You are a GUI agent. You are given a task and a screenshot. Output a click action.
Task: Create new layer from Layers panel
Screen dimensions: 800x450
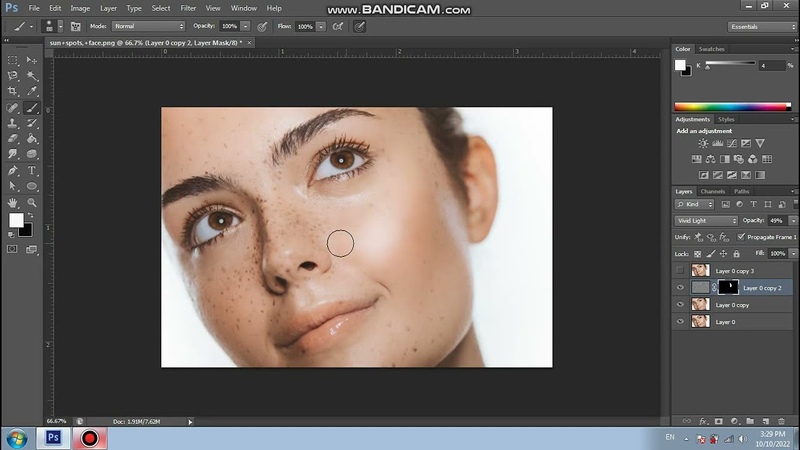[766, 421]
